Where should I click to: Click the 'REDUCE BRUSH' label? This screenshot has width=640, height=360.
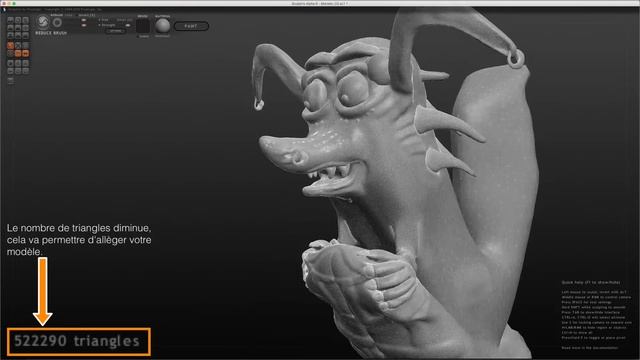click(51, 33)
